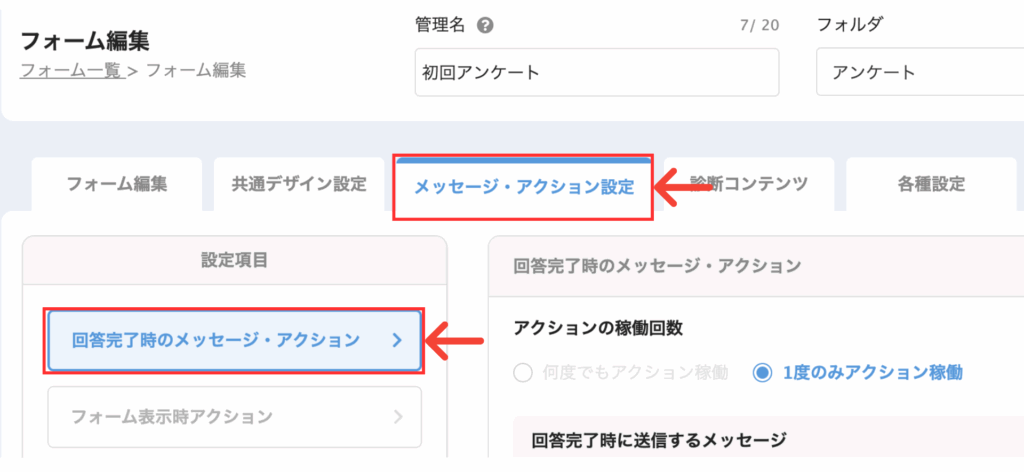Open フォーム表示時アクション settings item
Screen dimensions: 1024x472
point(234,417)
